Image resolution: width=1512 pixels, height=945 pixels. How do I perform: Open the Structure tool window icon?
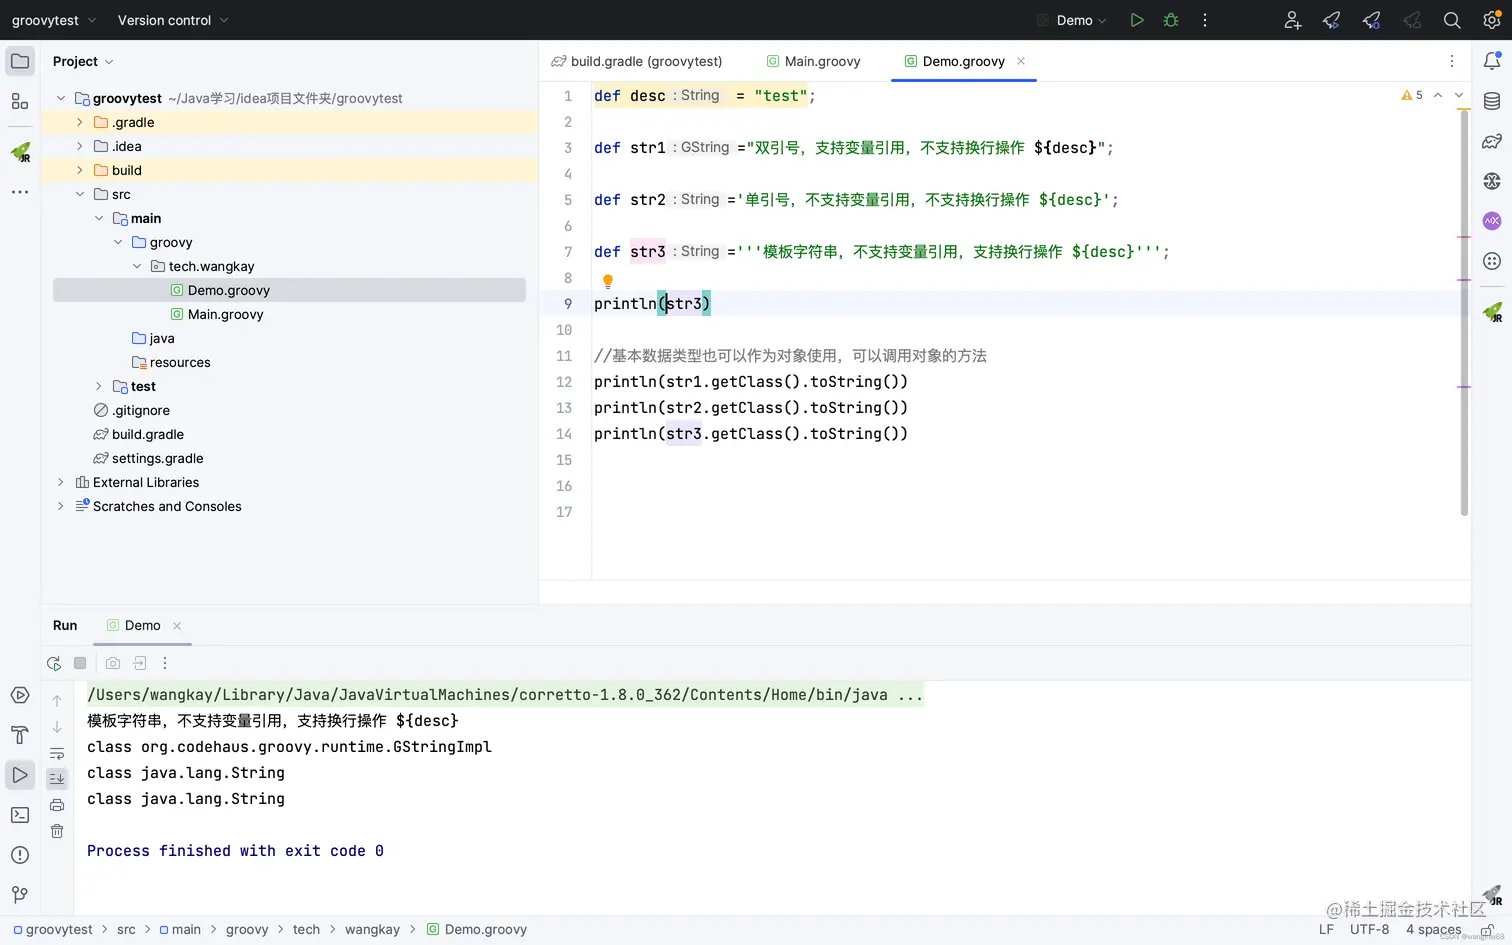[20, 101]
